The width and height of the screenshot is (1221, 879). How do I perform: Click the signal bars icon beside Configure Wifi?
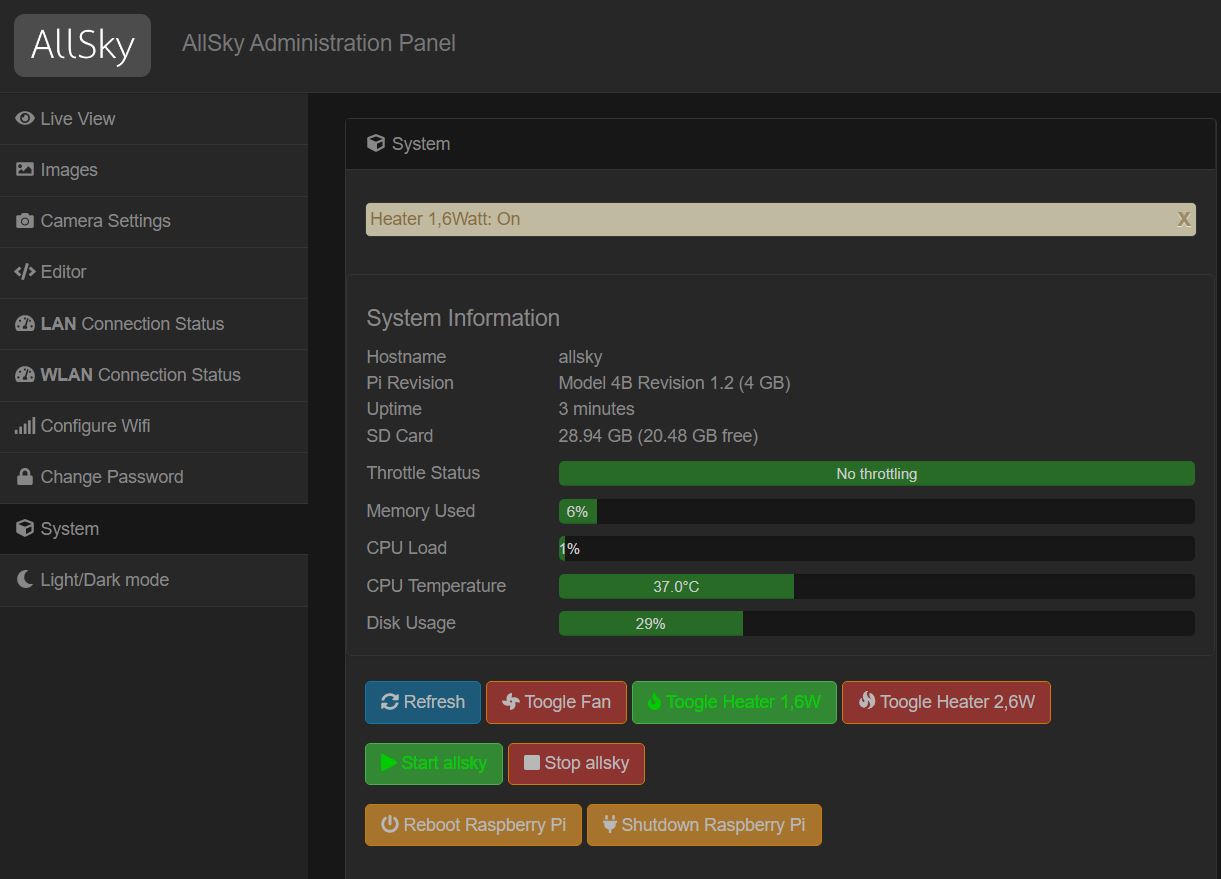(25, 426)
